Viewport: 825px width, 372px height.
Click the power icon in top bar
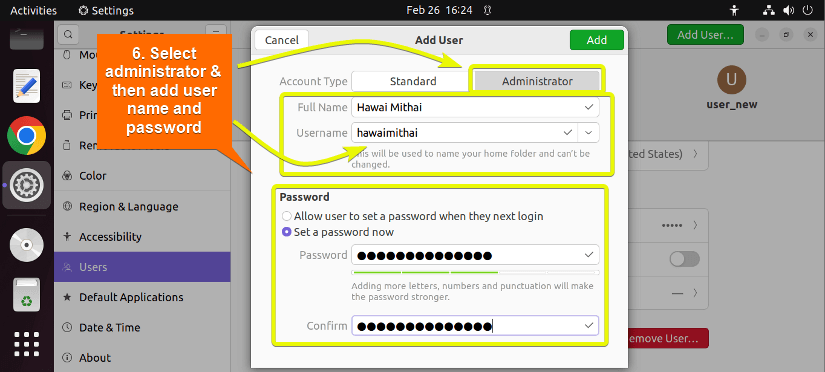pos(807,10)
